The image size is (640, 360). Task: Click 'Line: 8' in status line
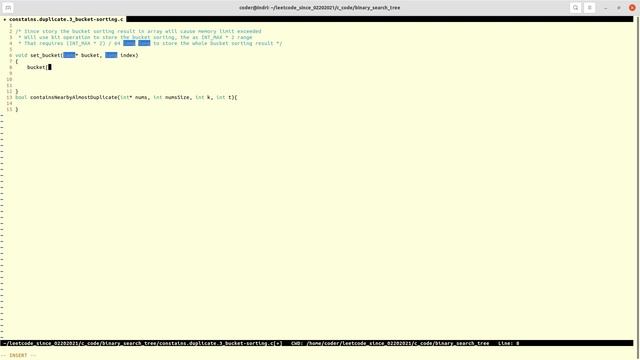pyautogui.click(x=509, y=343)
